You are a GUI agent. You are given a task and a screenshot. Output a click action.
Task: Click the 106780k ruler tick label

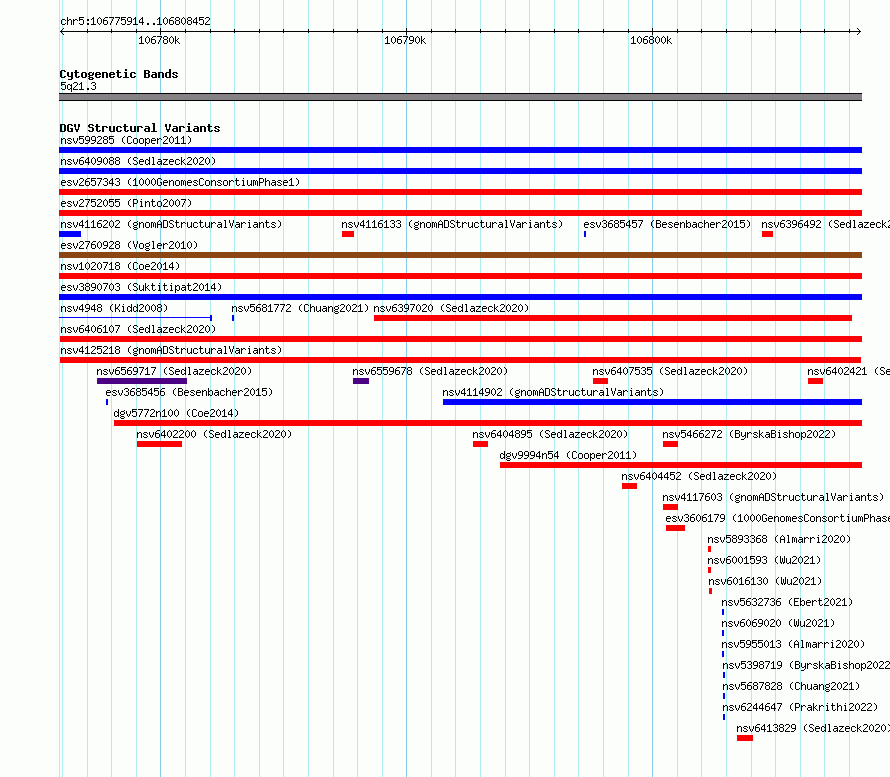[x=159, y=40]
